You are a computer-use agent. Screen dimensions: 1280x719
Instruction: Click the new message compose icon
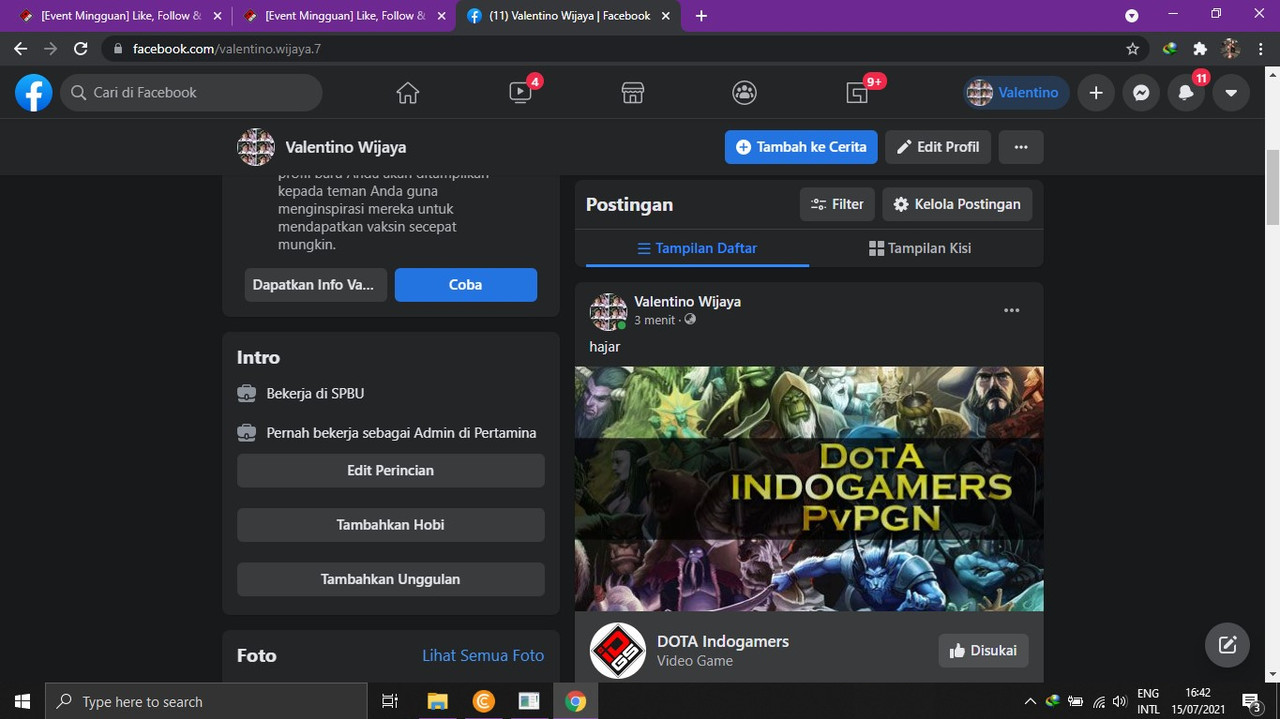tap(1228, 645)
